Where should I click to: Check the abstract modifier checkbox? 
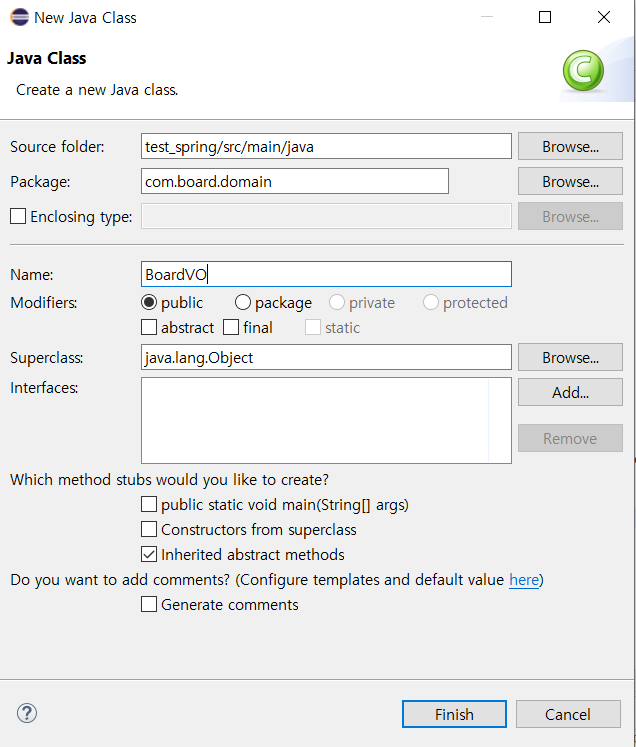pyautogui.click(x=149, y=327)
